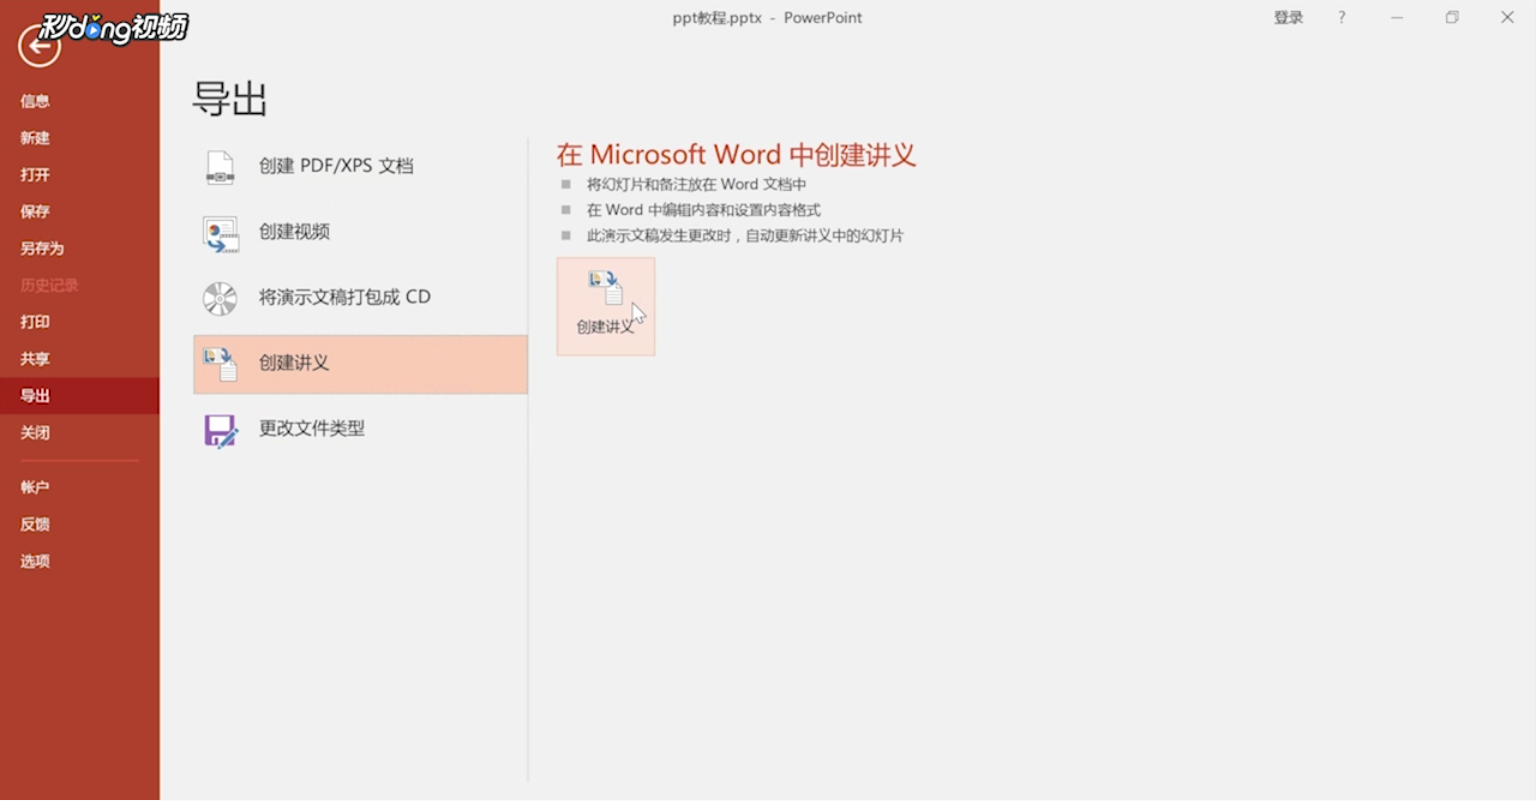Open the help question mark icon
The width and height of the screenshot is (1536, 801).
point(1341,18)
